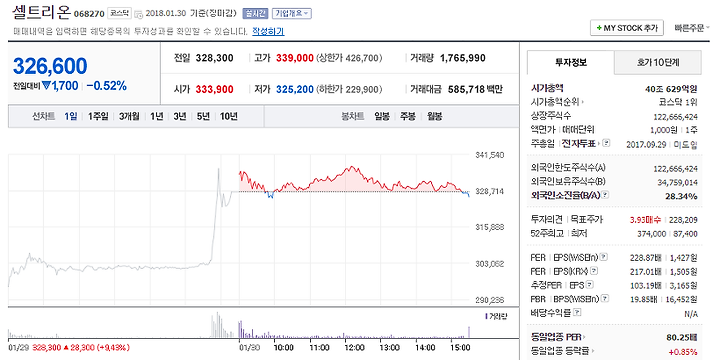The width and height of the screenshot is (720, 360).
Task: Open help icon for 외국인소진율(B/A)
Action: coord(605,195)
